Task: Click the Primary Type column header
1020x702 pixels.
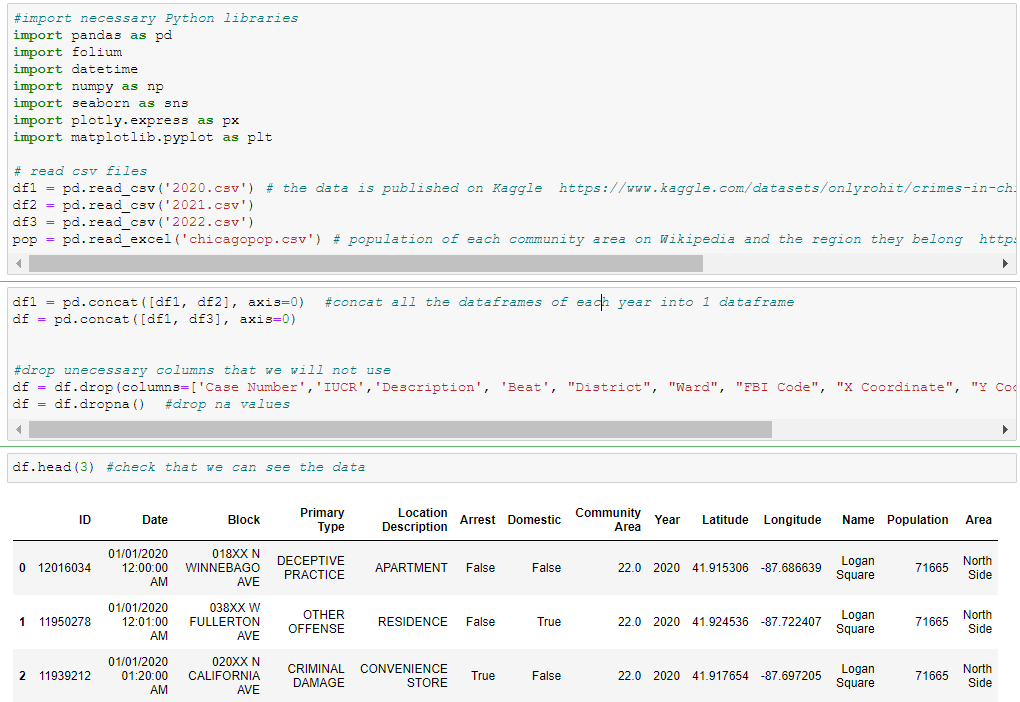Action: (322, 520)
